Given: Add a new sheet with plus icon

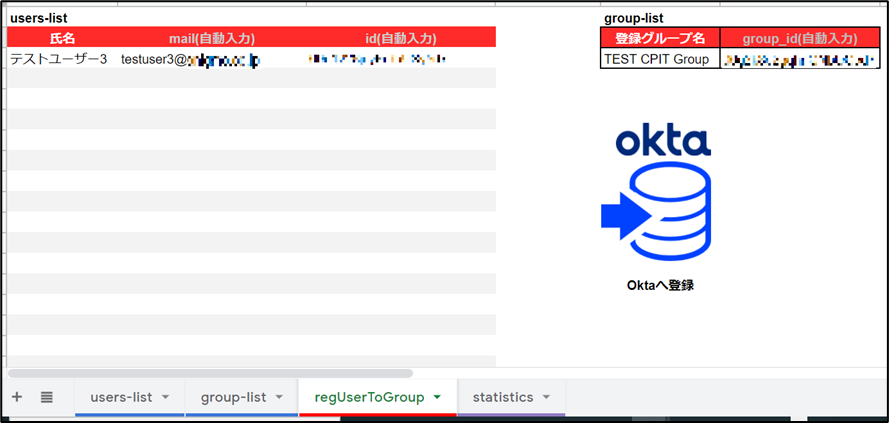Looking at the screenshot, I should click(17, 397).
